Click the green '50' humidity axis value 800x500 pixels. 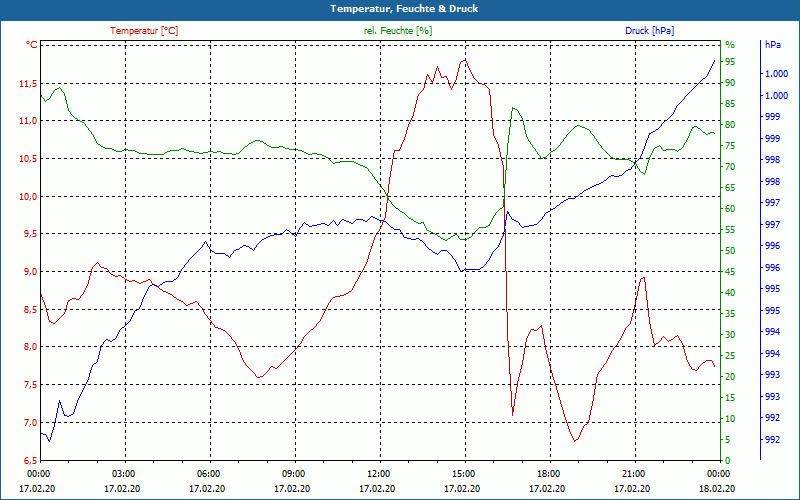tap(730, 251)
